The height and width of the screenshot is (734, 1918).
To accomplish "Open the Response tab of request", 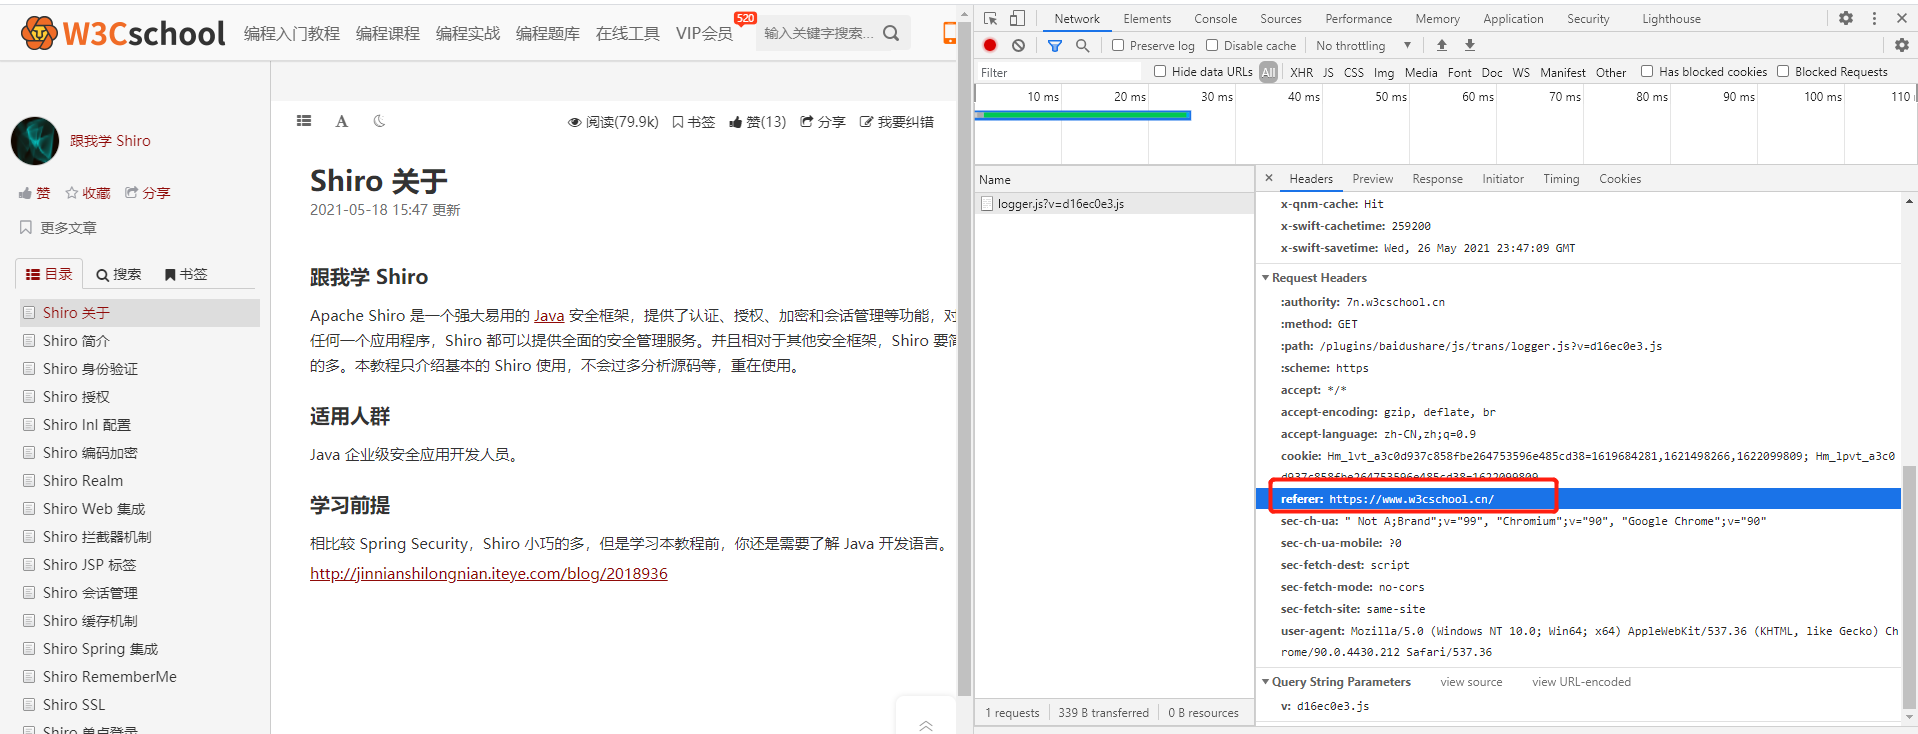I will click(1437, 179).
